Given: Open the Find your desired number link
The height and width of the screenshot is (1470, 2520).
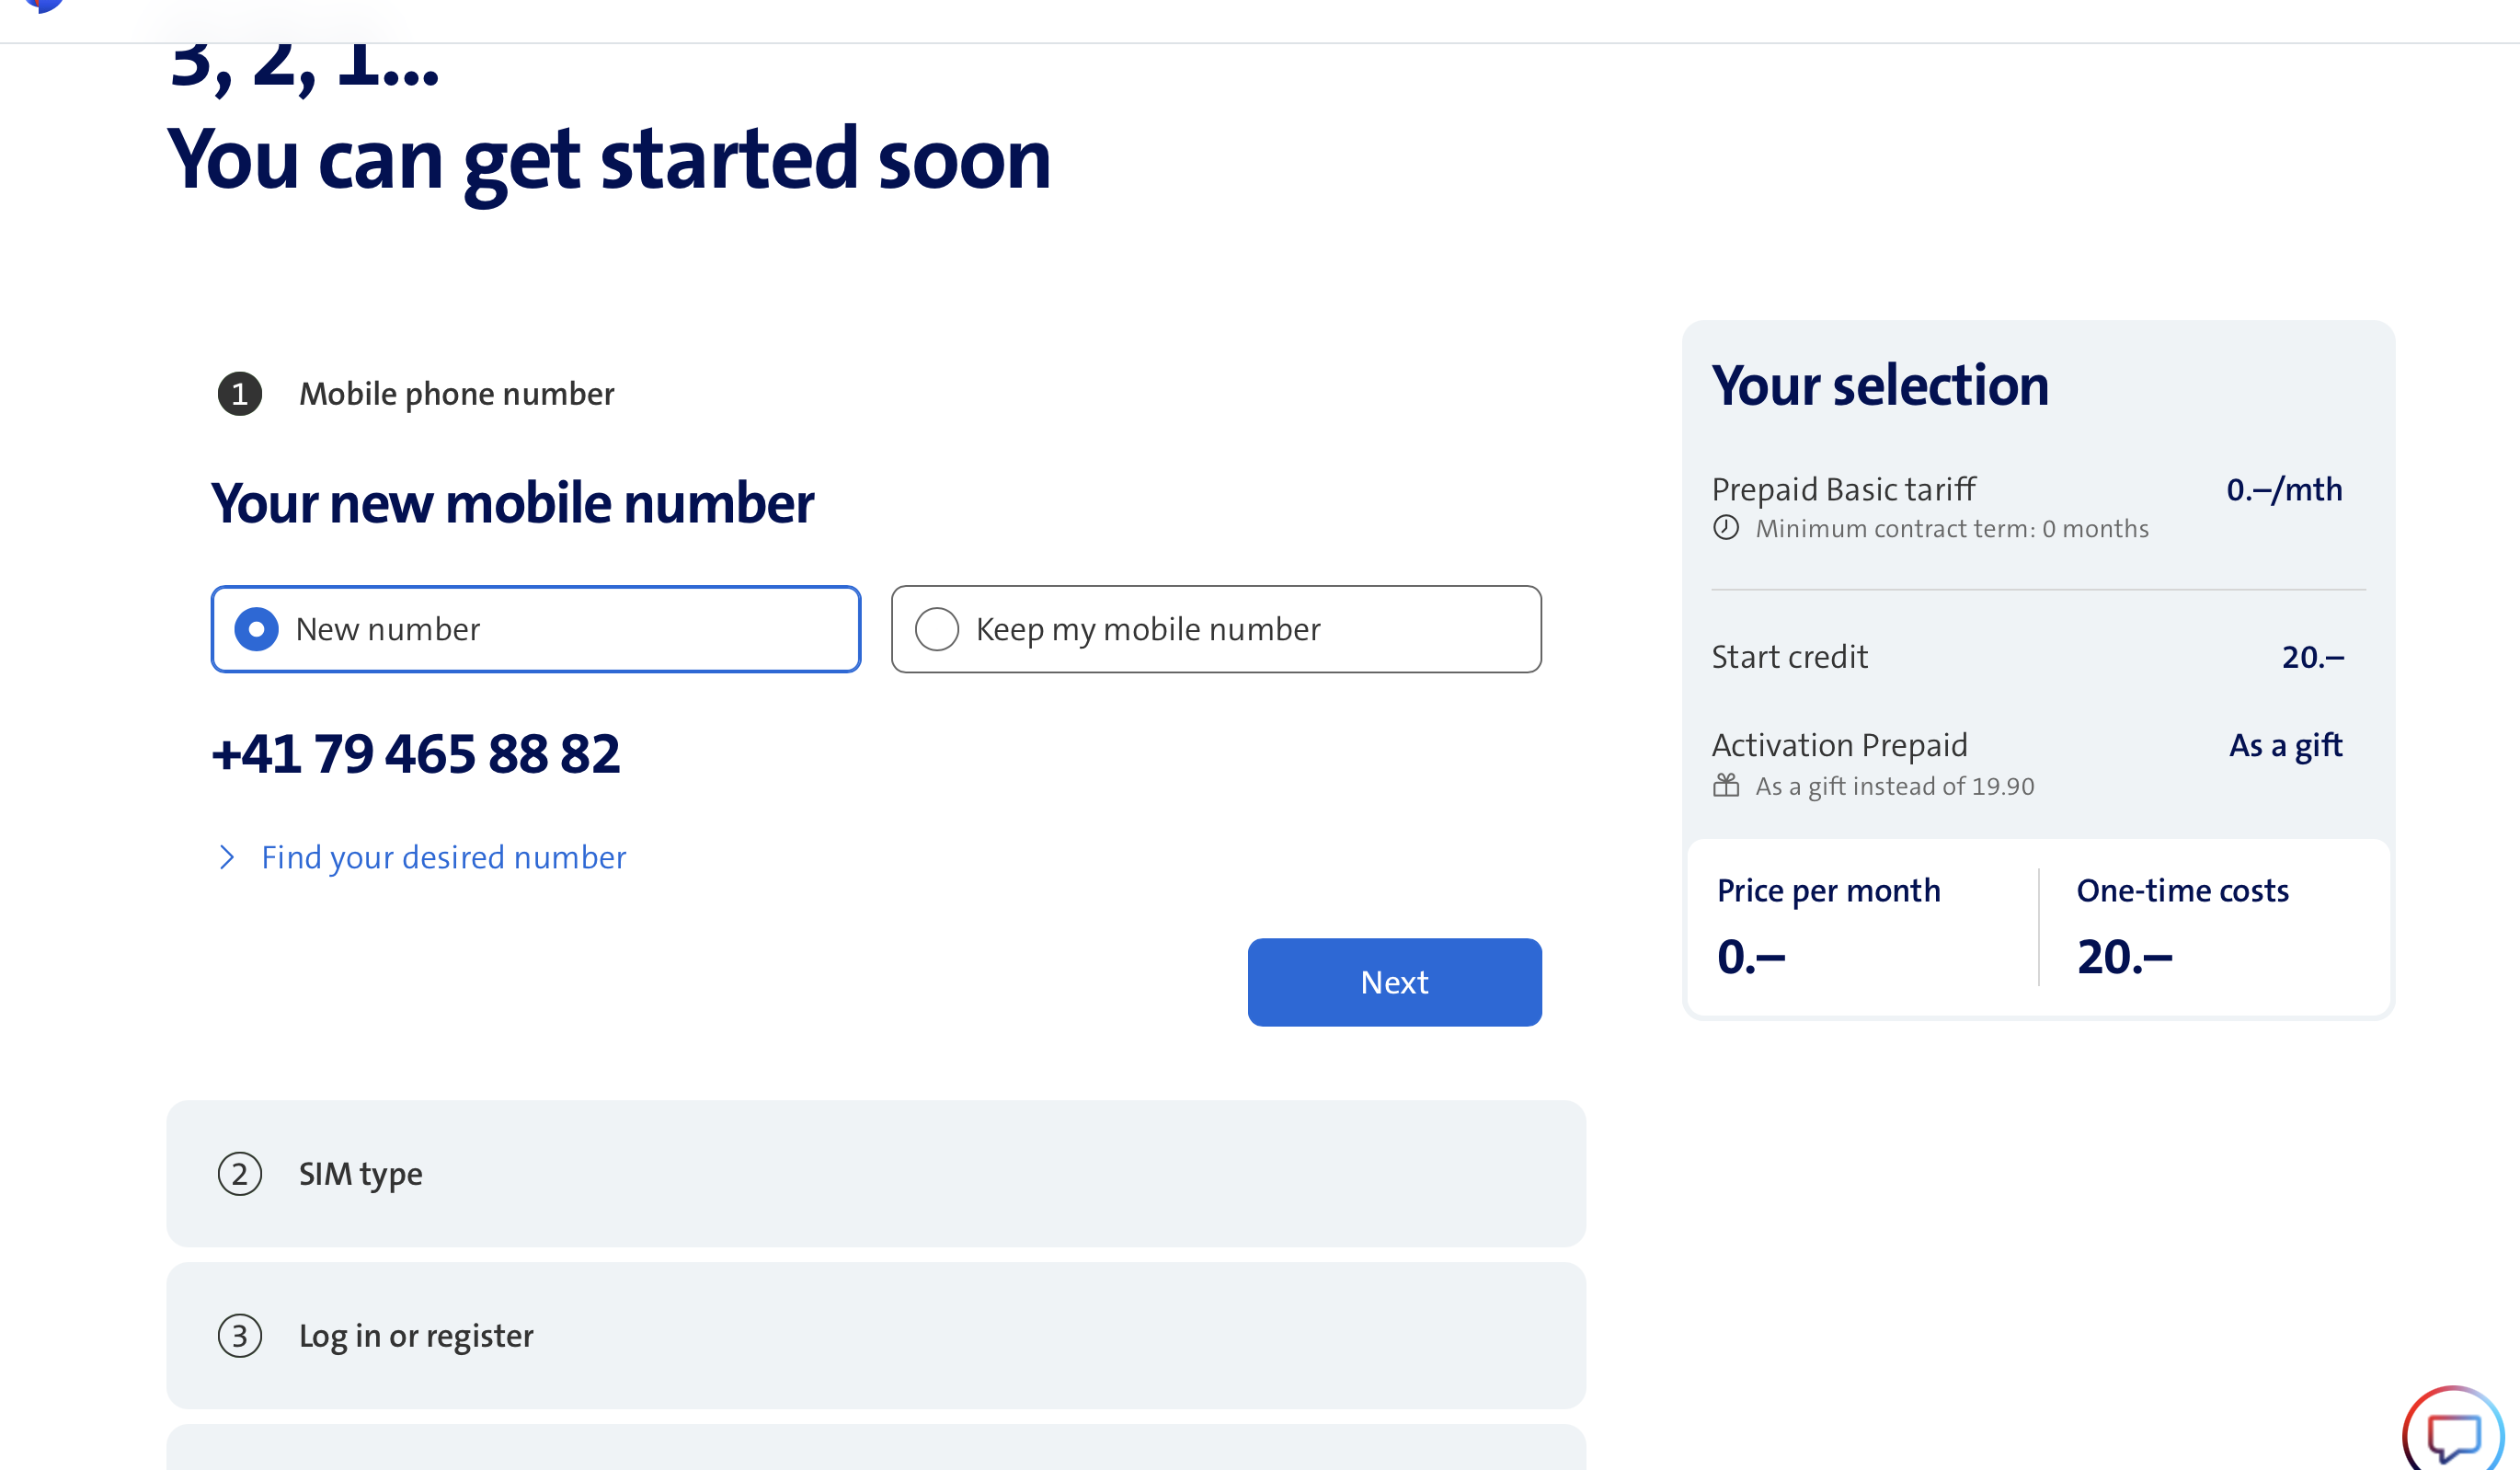Looking at the screenshot, I should coord(443,857).
